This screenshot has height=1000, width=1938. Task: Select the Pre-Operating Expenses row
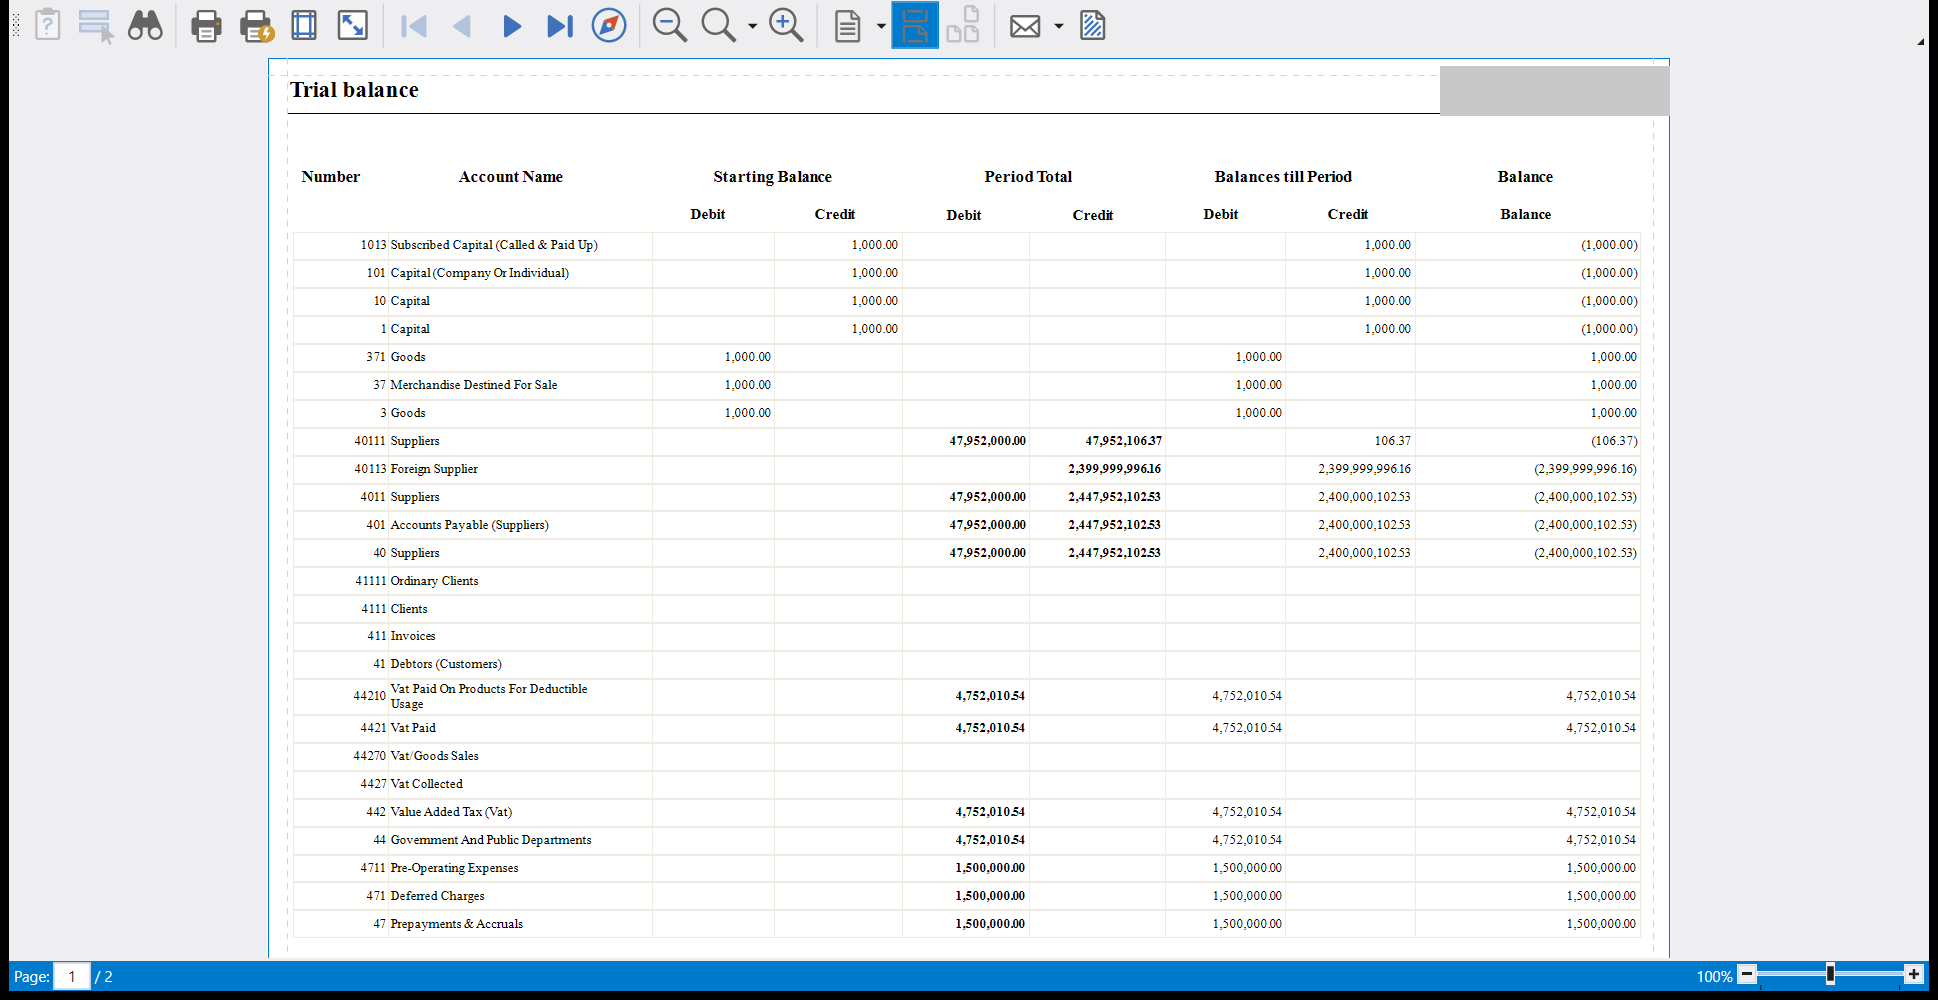pyautogui.click(x=966, y=868)
